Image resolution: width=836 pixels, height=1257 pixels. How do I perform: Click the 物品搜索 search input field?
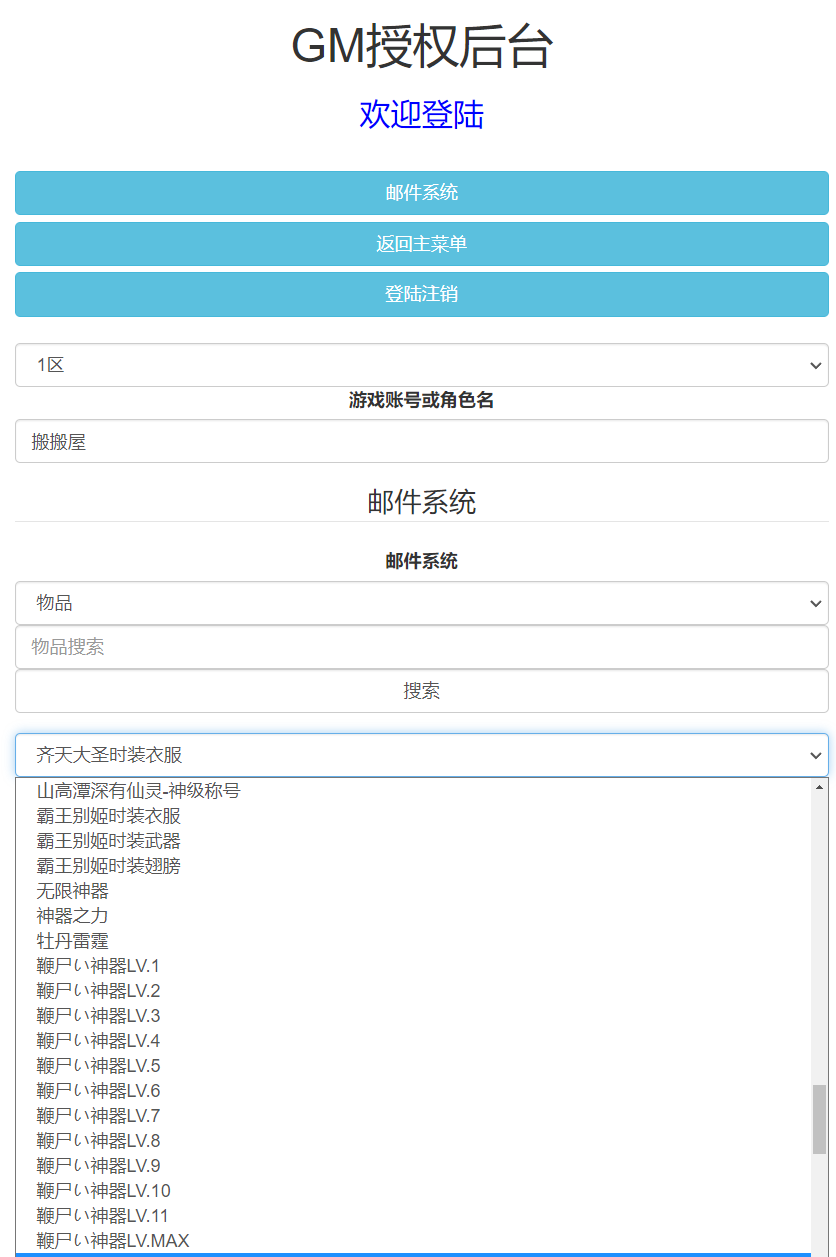point(421,647)
